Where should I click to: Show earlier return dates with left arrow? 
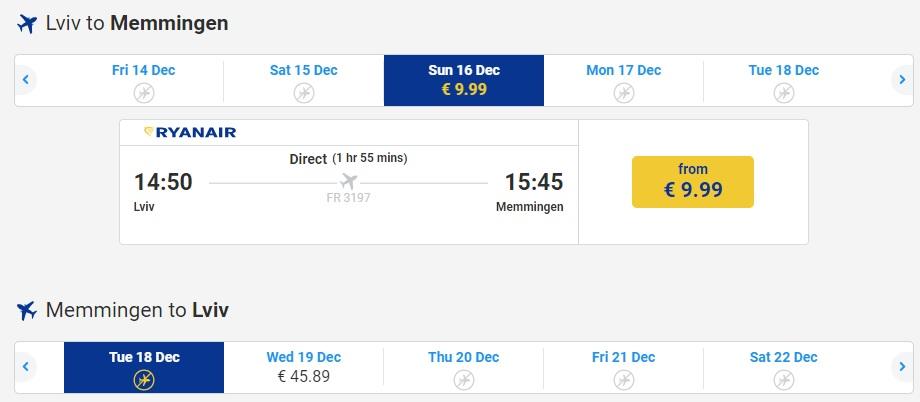[26, 367]
